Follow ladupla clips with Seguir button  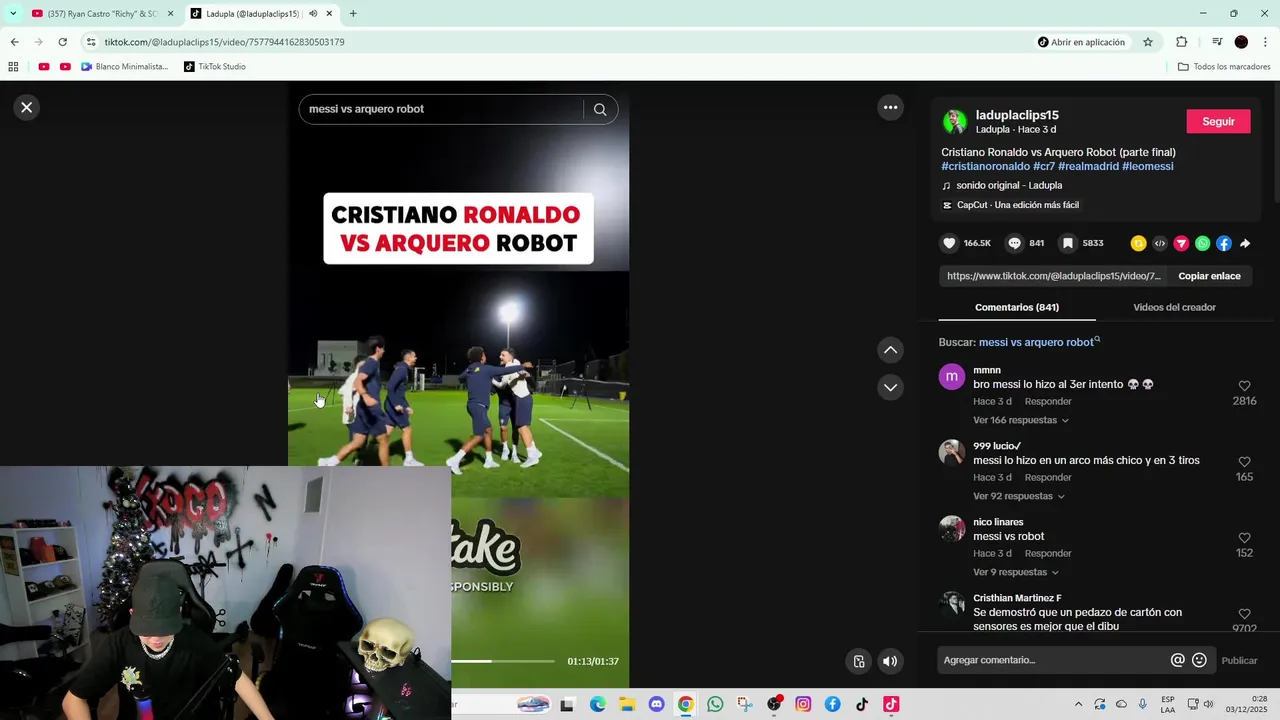coord(1218,121)
